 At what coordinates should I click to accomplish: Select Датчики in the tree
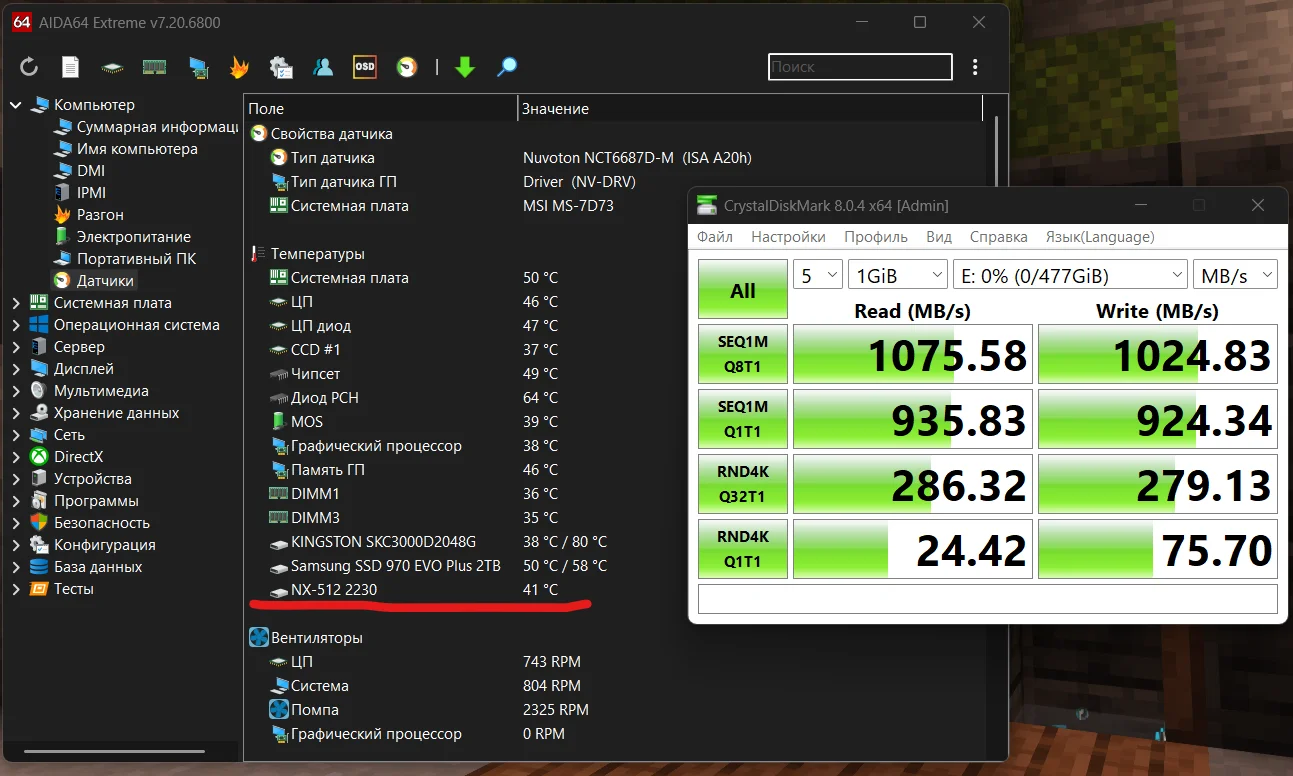coord(105,281)
